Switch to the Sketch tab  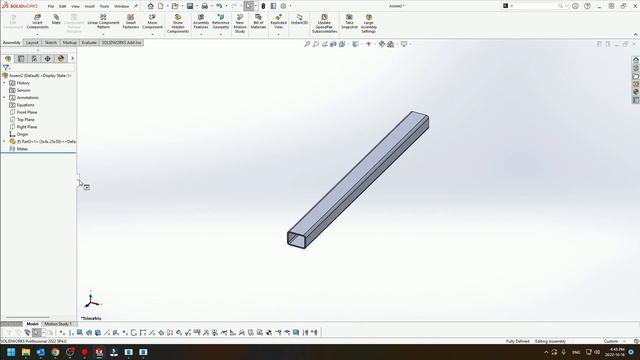(51, 42)
